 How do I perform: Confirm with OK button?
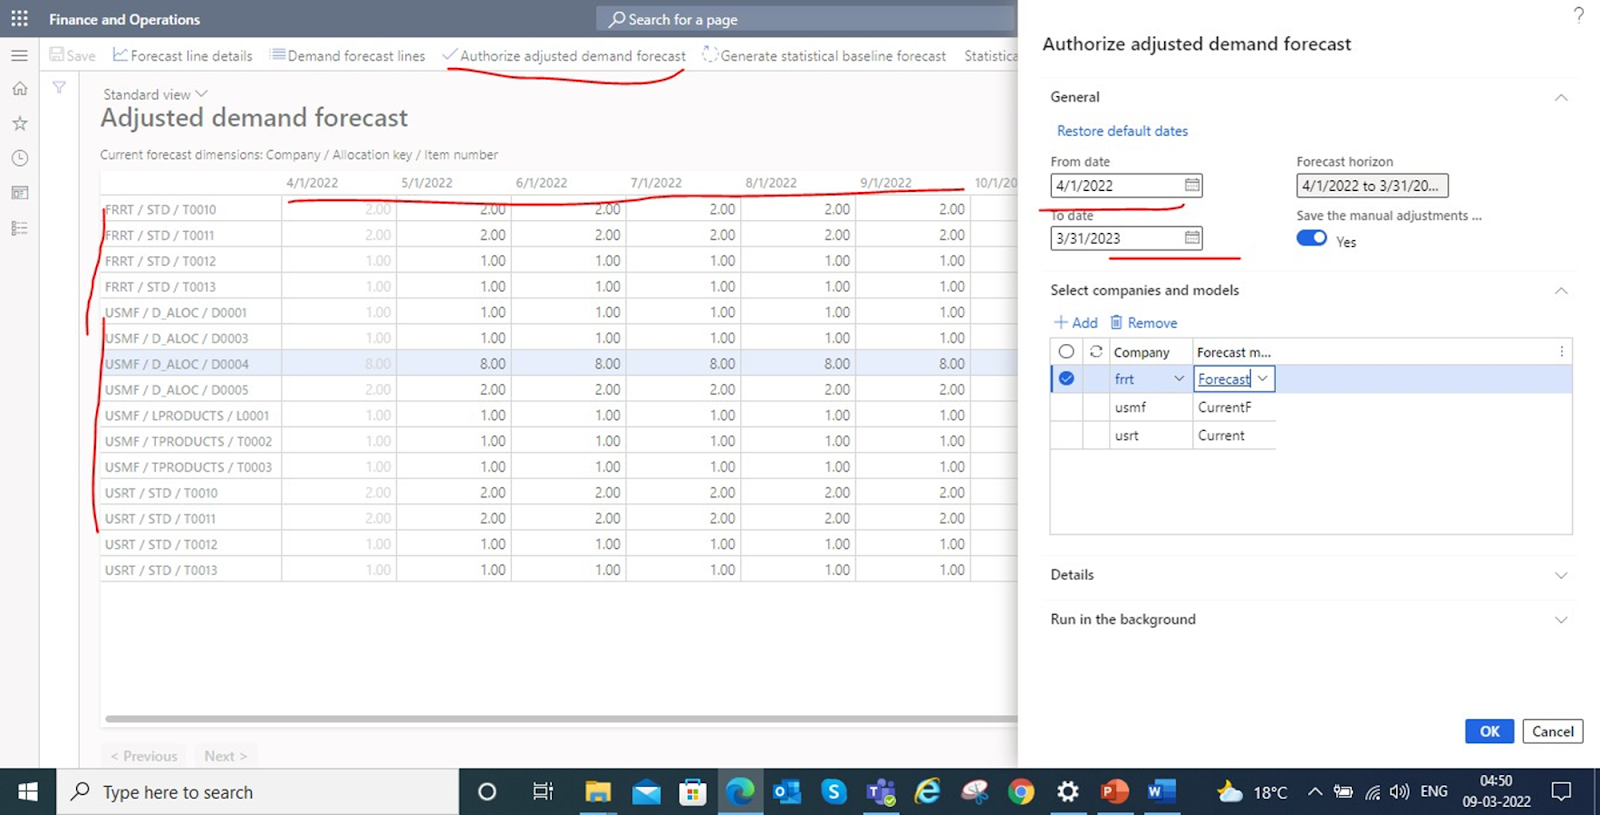[x=1489, y=731]
